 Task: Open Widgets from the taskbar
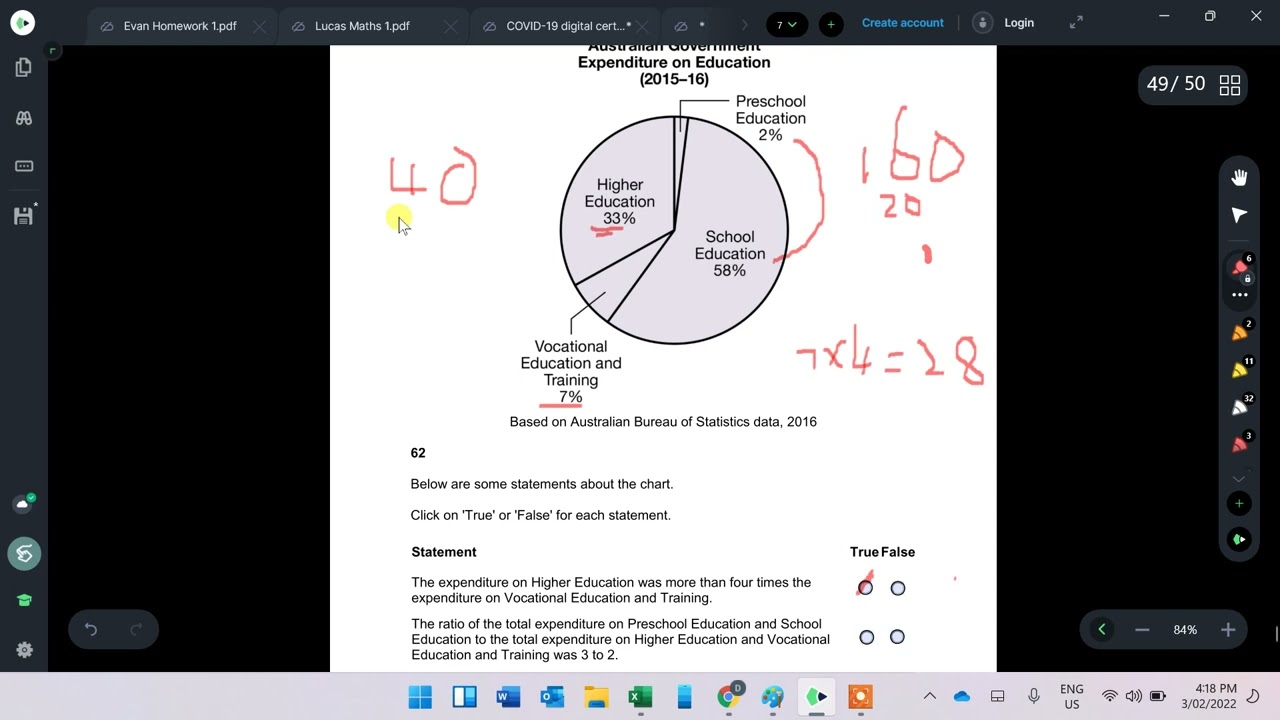pos(464,697)
